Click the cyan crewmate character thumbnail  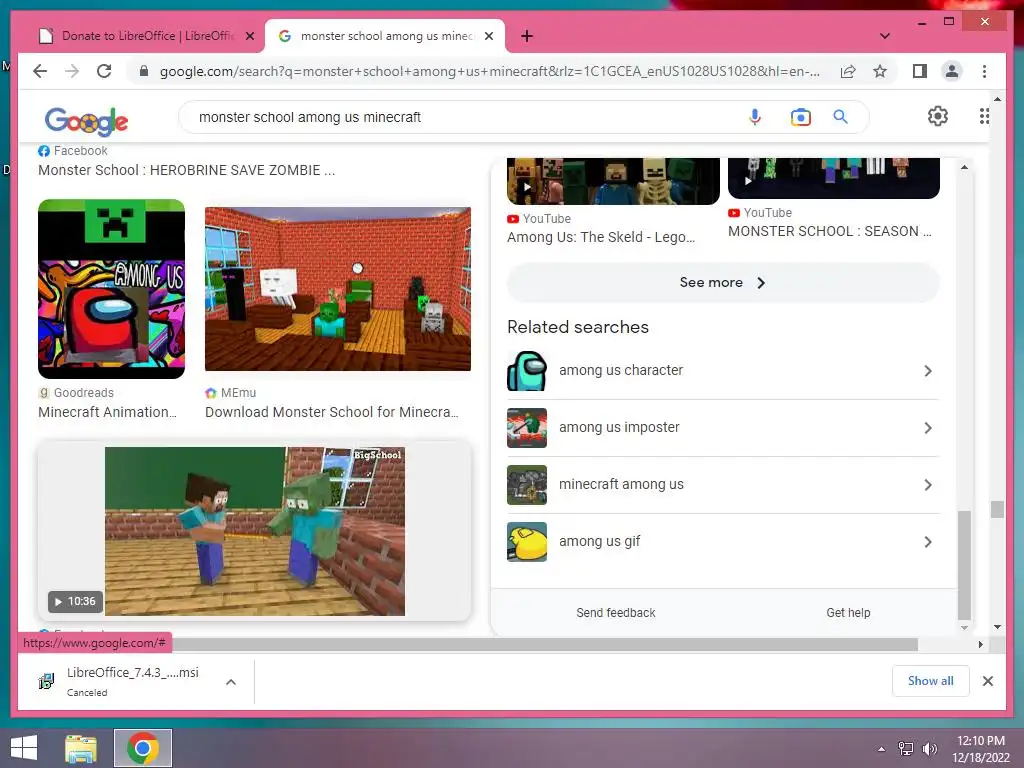(x=526, y=370)
